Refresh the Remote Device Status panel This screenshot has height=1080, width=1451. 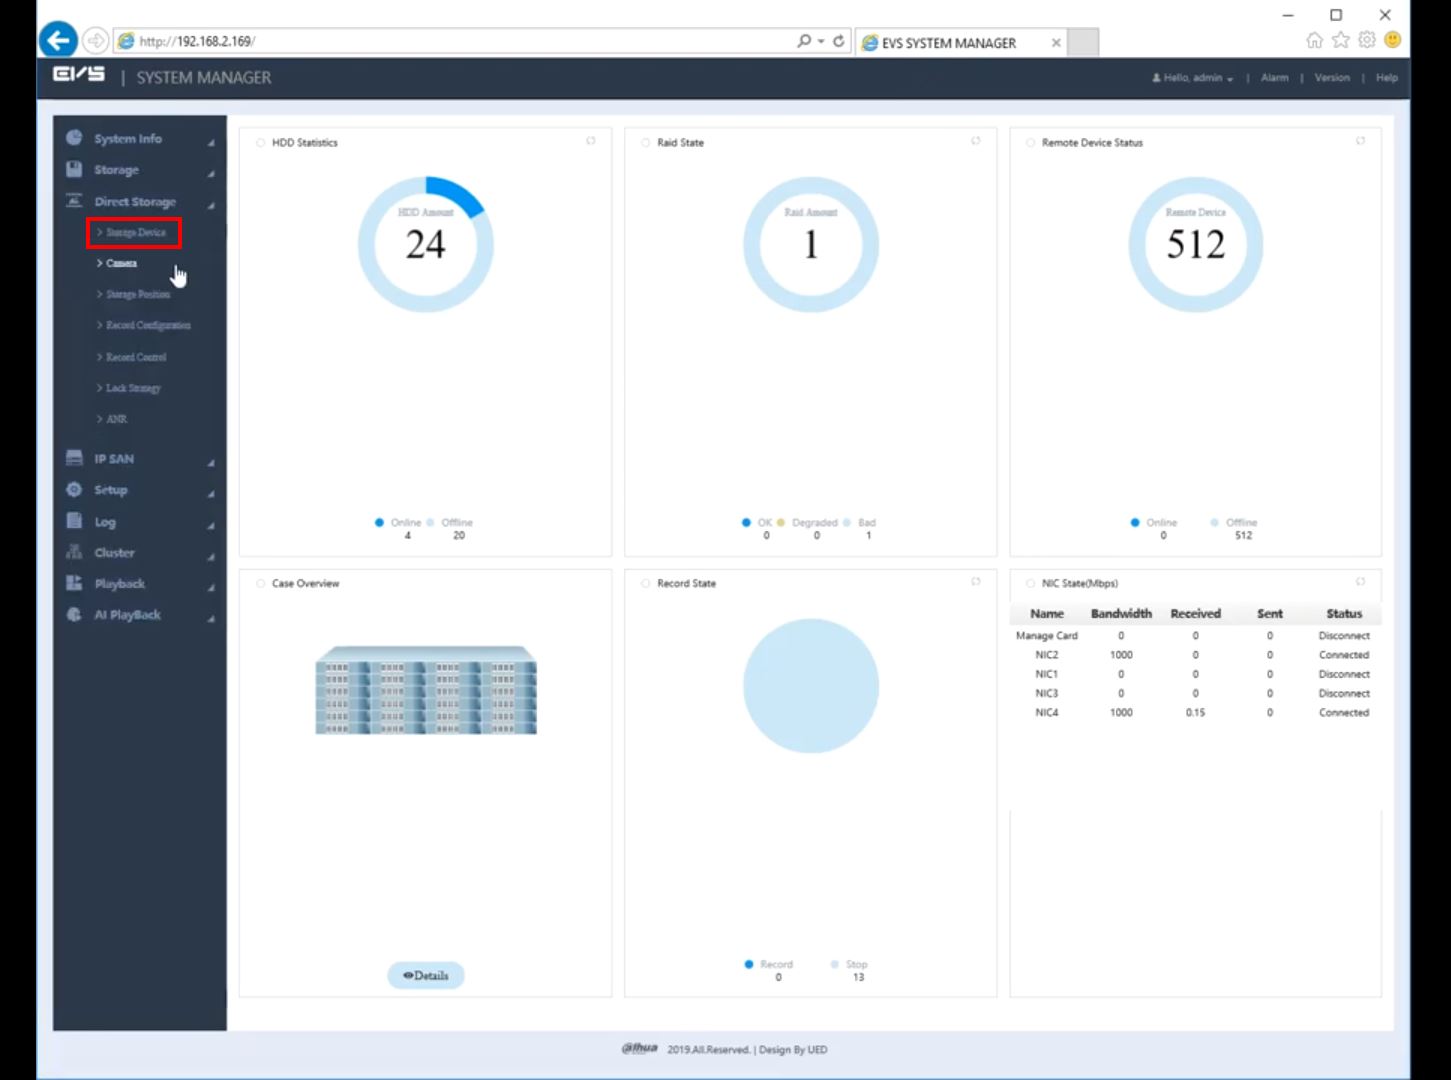(x=1360, y=141)
